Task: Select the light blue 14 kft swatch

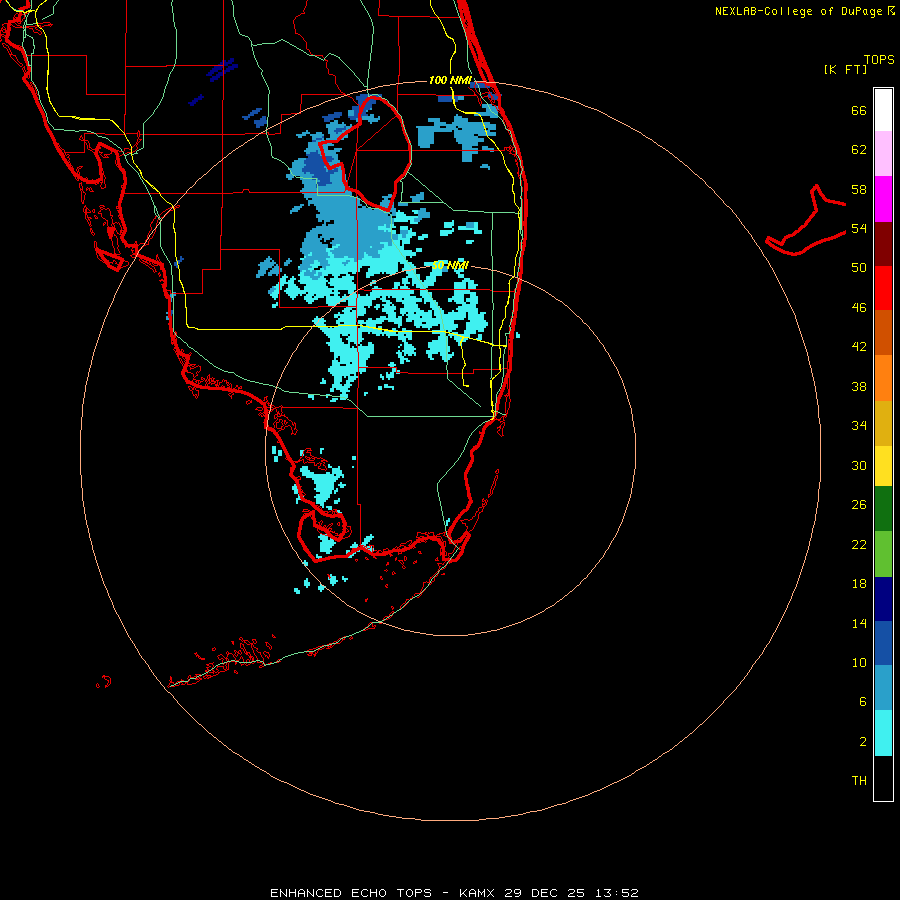Action: (x=883, y=688)
